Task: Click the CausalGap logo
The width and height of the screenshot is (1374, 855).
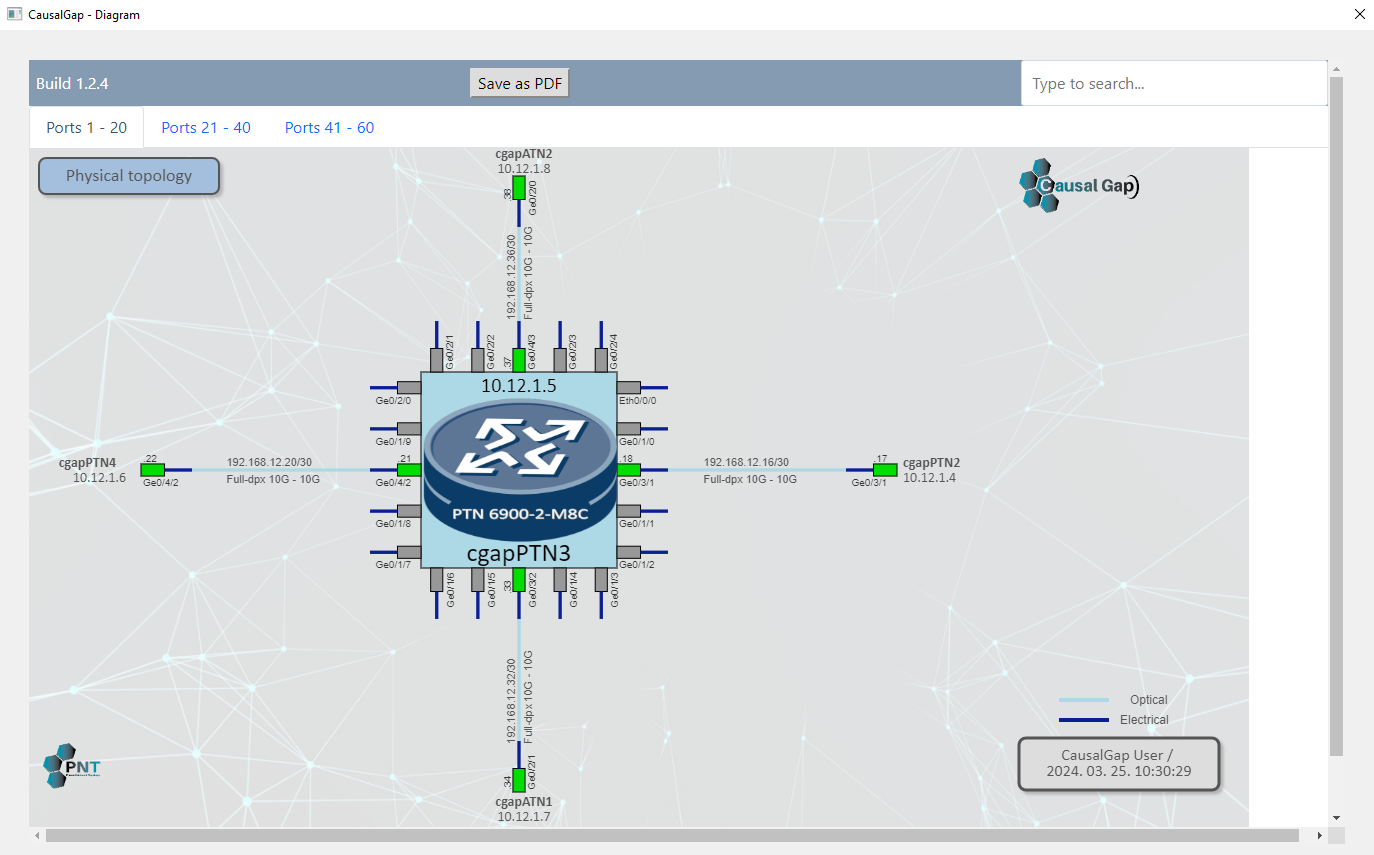Action: click(x=1079, y=185)
